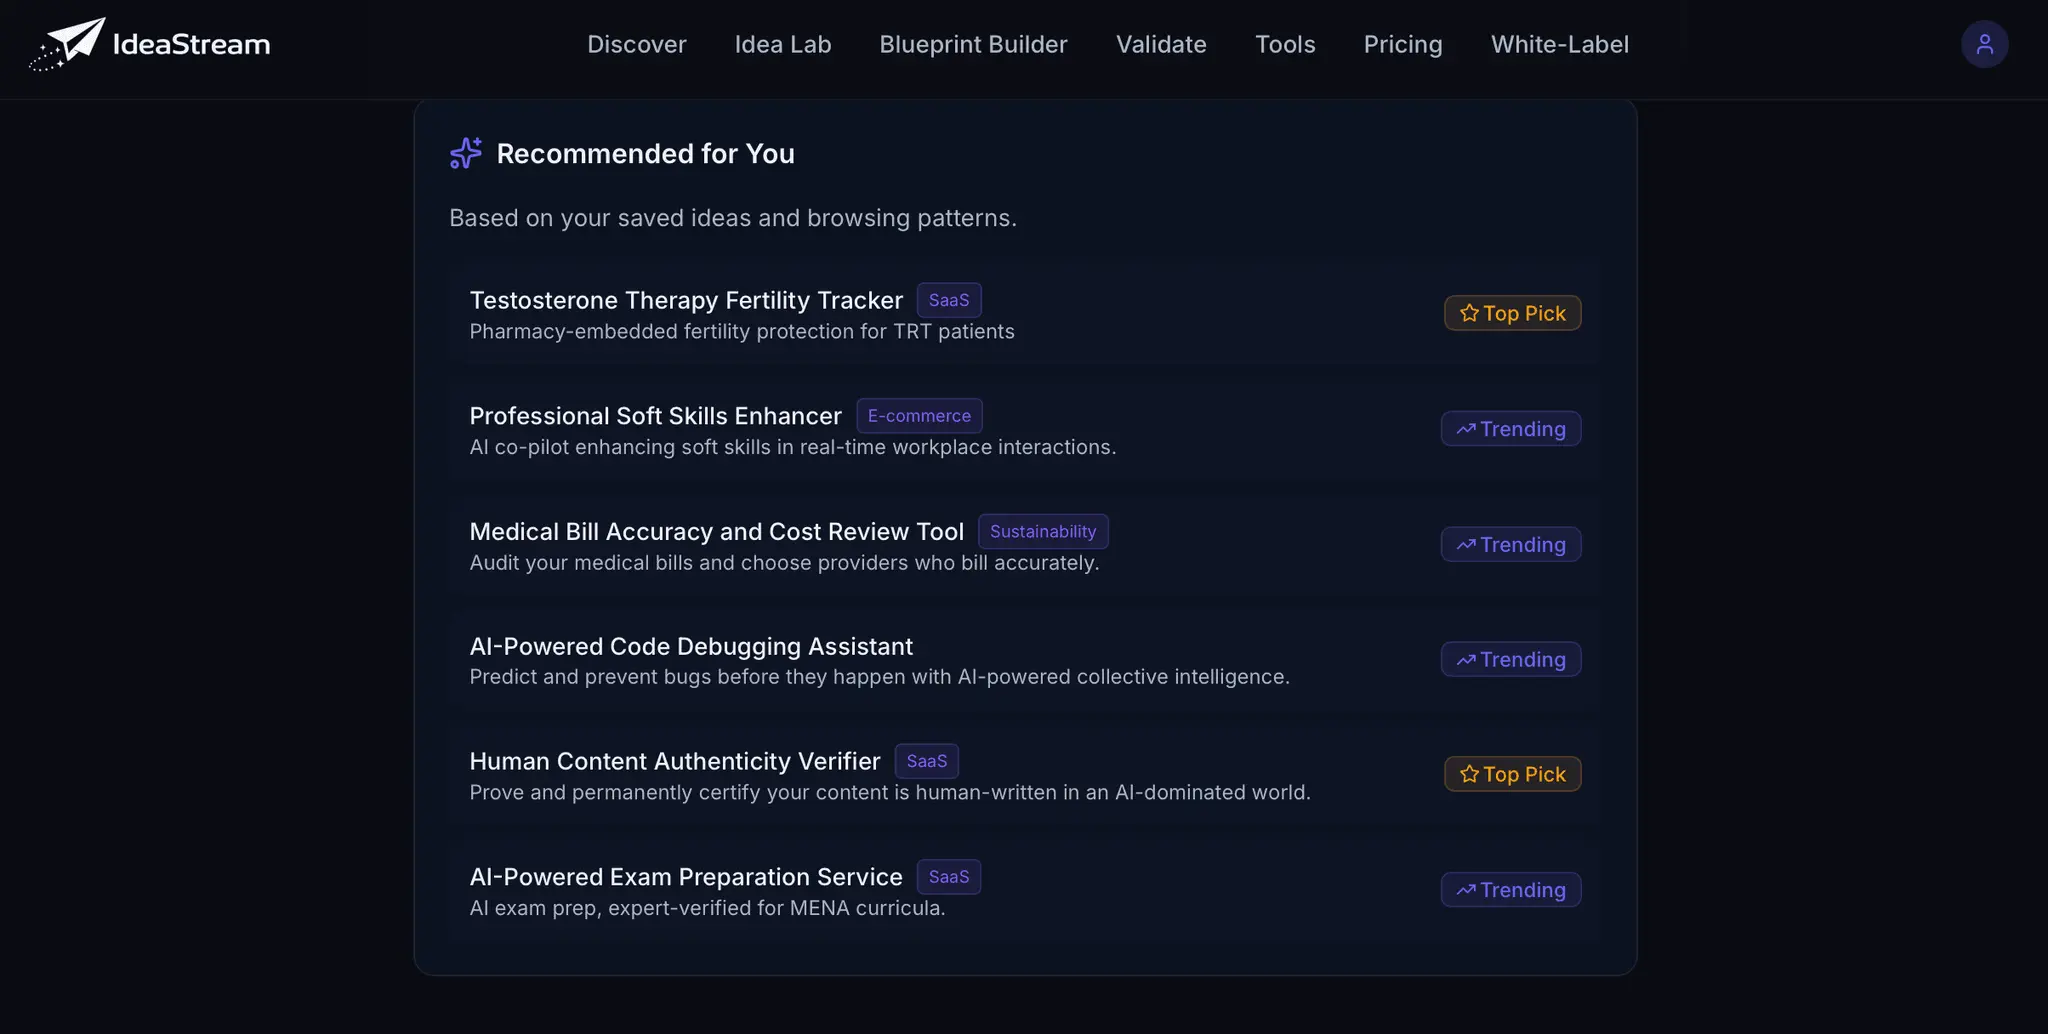2048x1034 pixels.
Task: Click Top Pick badge on Human Content Verifier
Action: pyautogui.click(x=1513, y=774)
